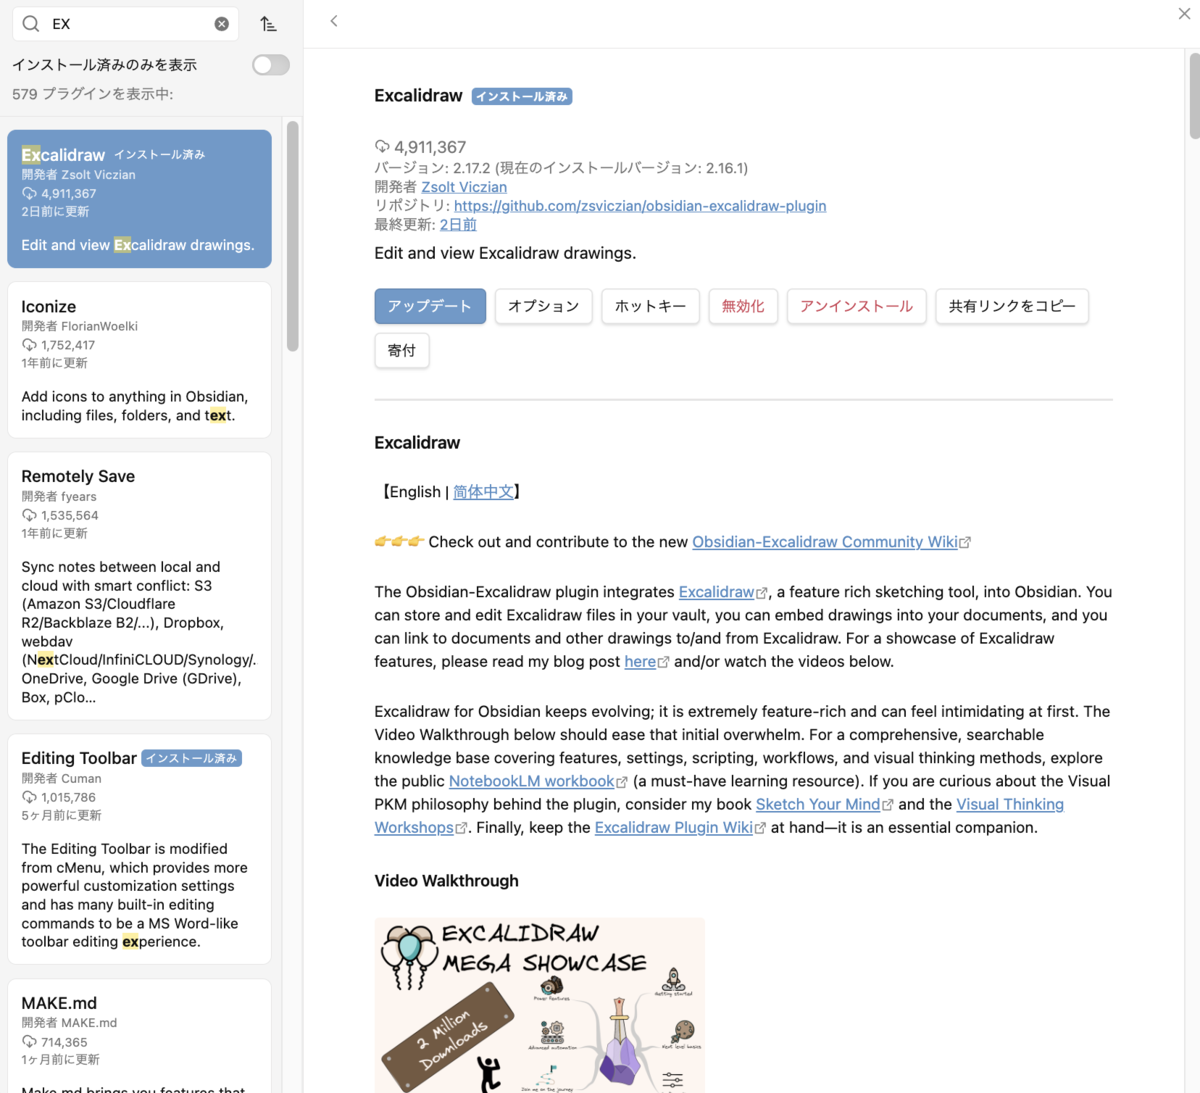Click the 寄付 donate button
The height and width of the screenshot is (1093, 1200).
pos(402,350)
